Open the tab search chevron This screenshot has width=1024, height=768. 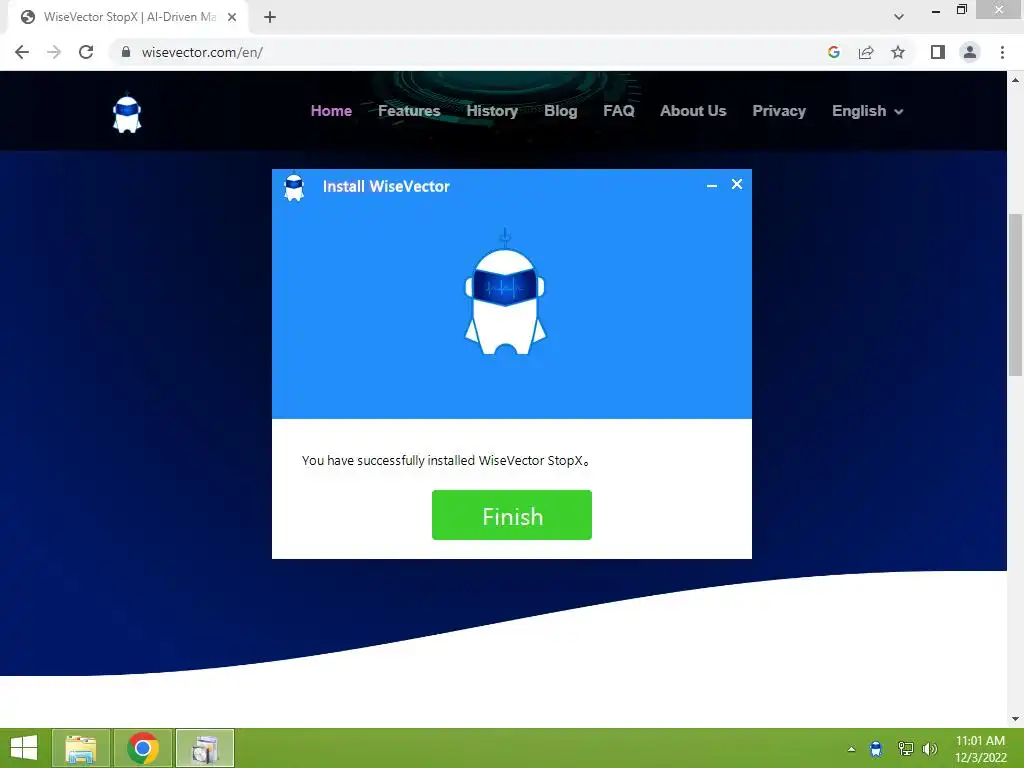click(x=899, y=17)
